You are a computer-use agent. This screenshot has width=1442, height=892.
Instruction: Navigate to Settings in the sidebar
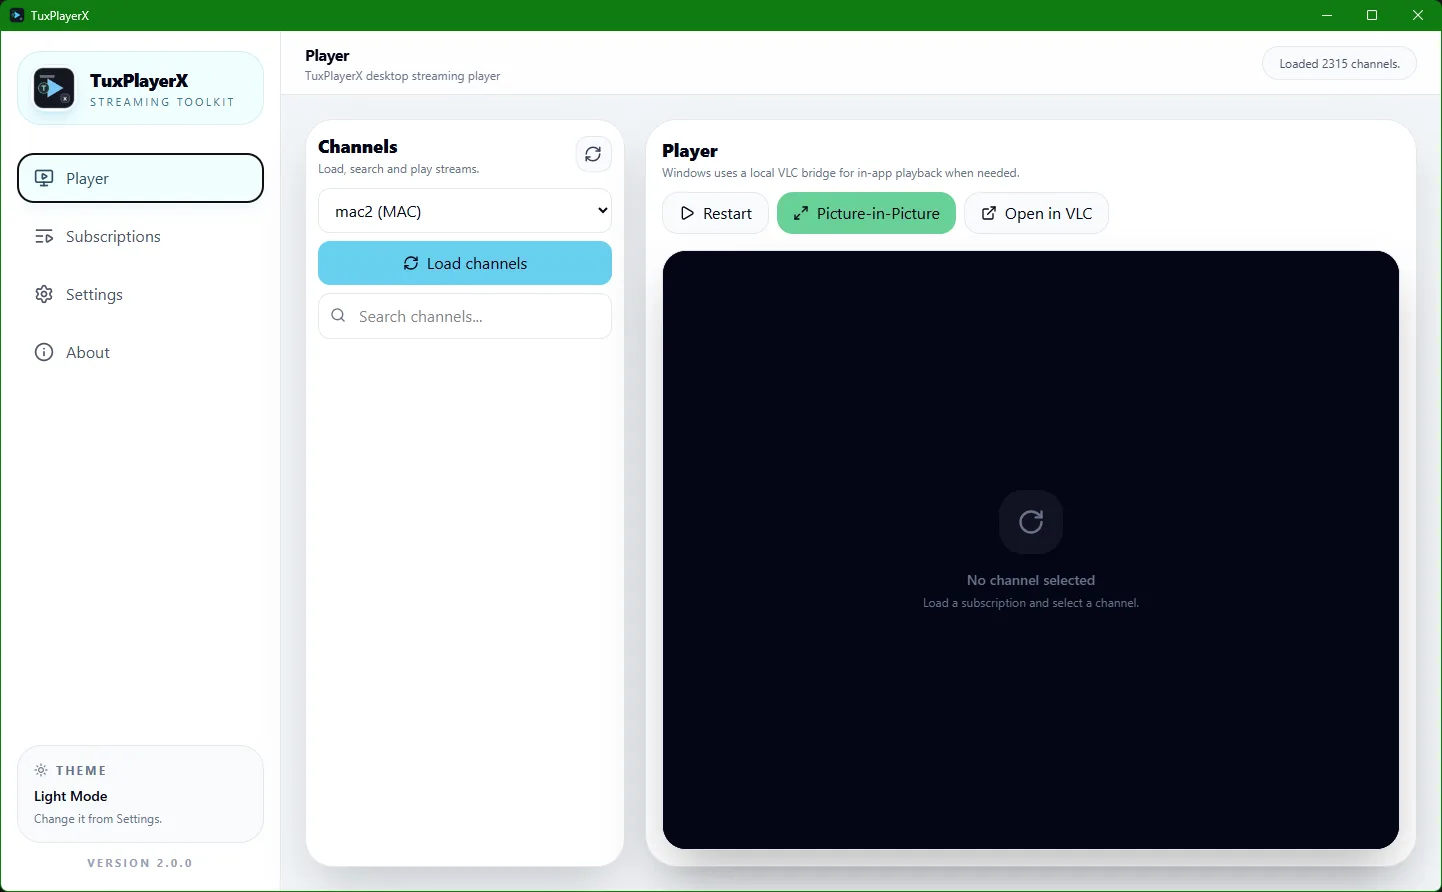pos(94,295)
